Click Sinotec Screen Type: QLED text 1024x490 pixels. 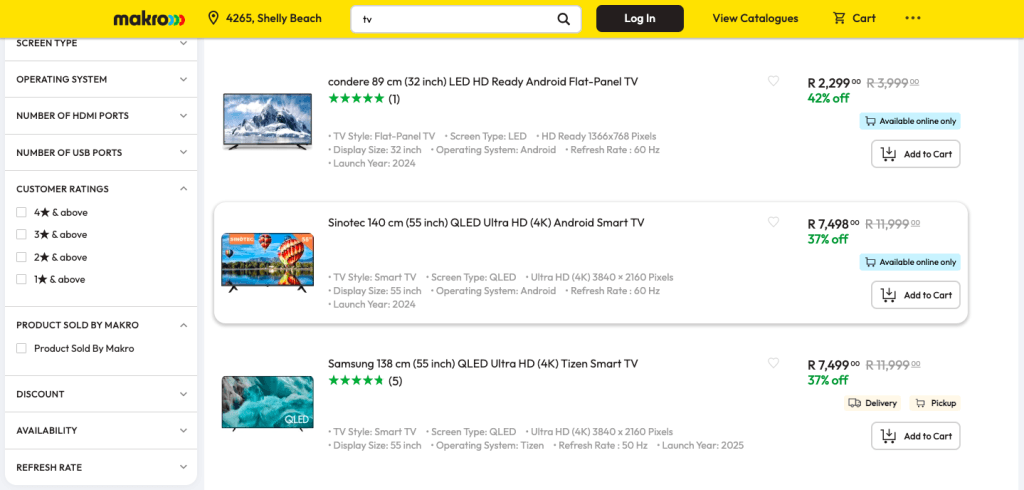(x=473, y=277)
